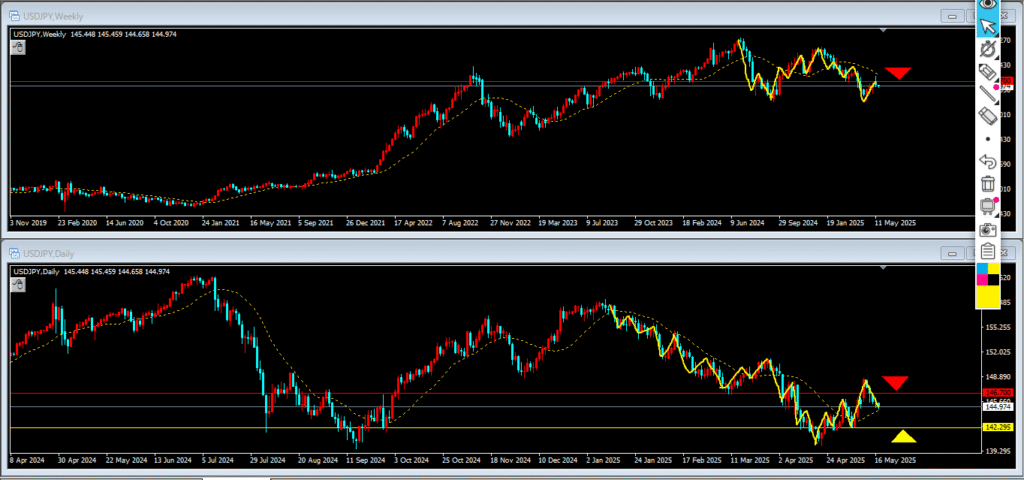Choose the crossed-out pen tool
This screenshot has width=1024, height=480.
tap(988, 49)
